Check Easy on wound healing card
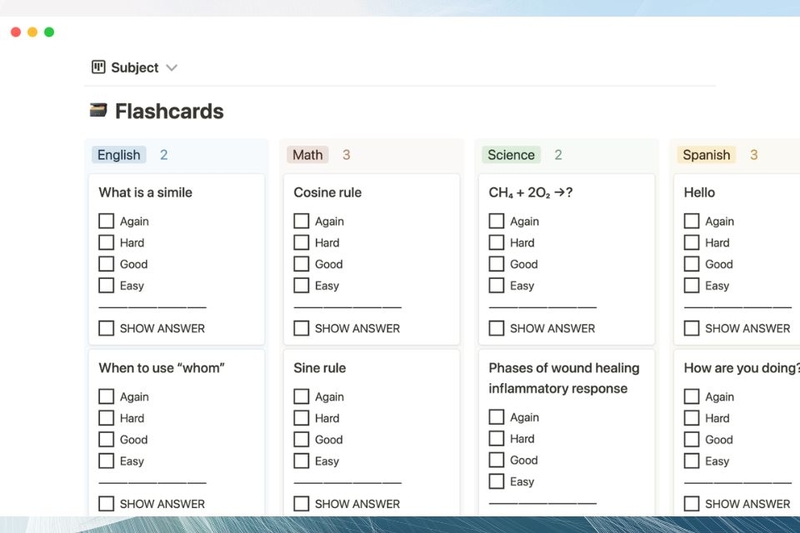Viewport: 800px width, 533px height. 496,481
